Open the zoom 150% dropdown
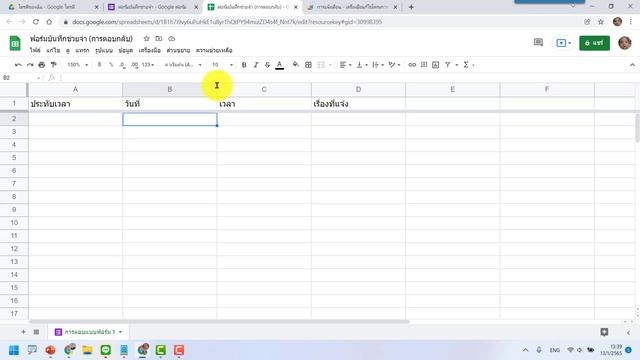 coord(78,65)
